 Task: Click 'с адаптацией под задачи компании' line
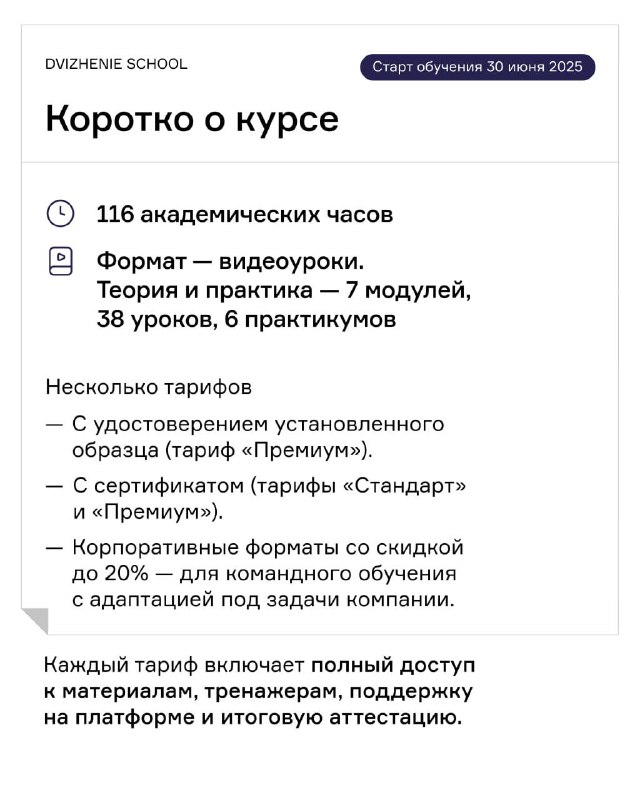click(263, 599)
